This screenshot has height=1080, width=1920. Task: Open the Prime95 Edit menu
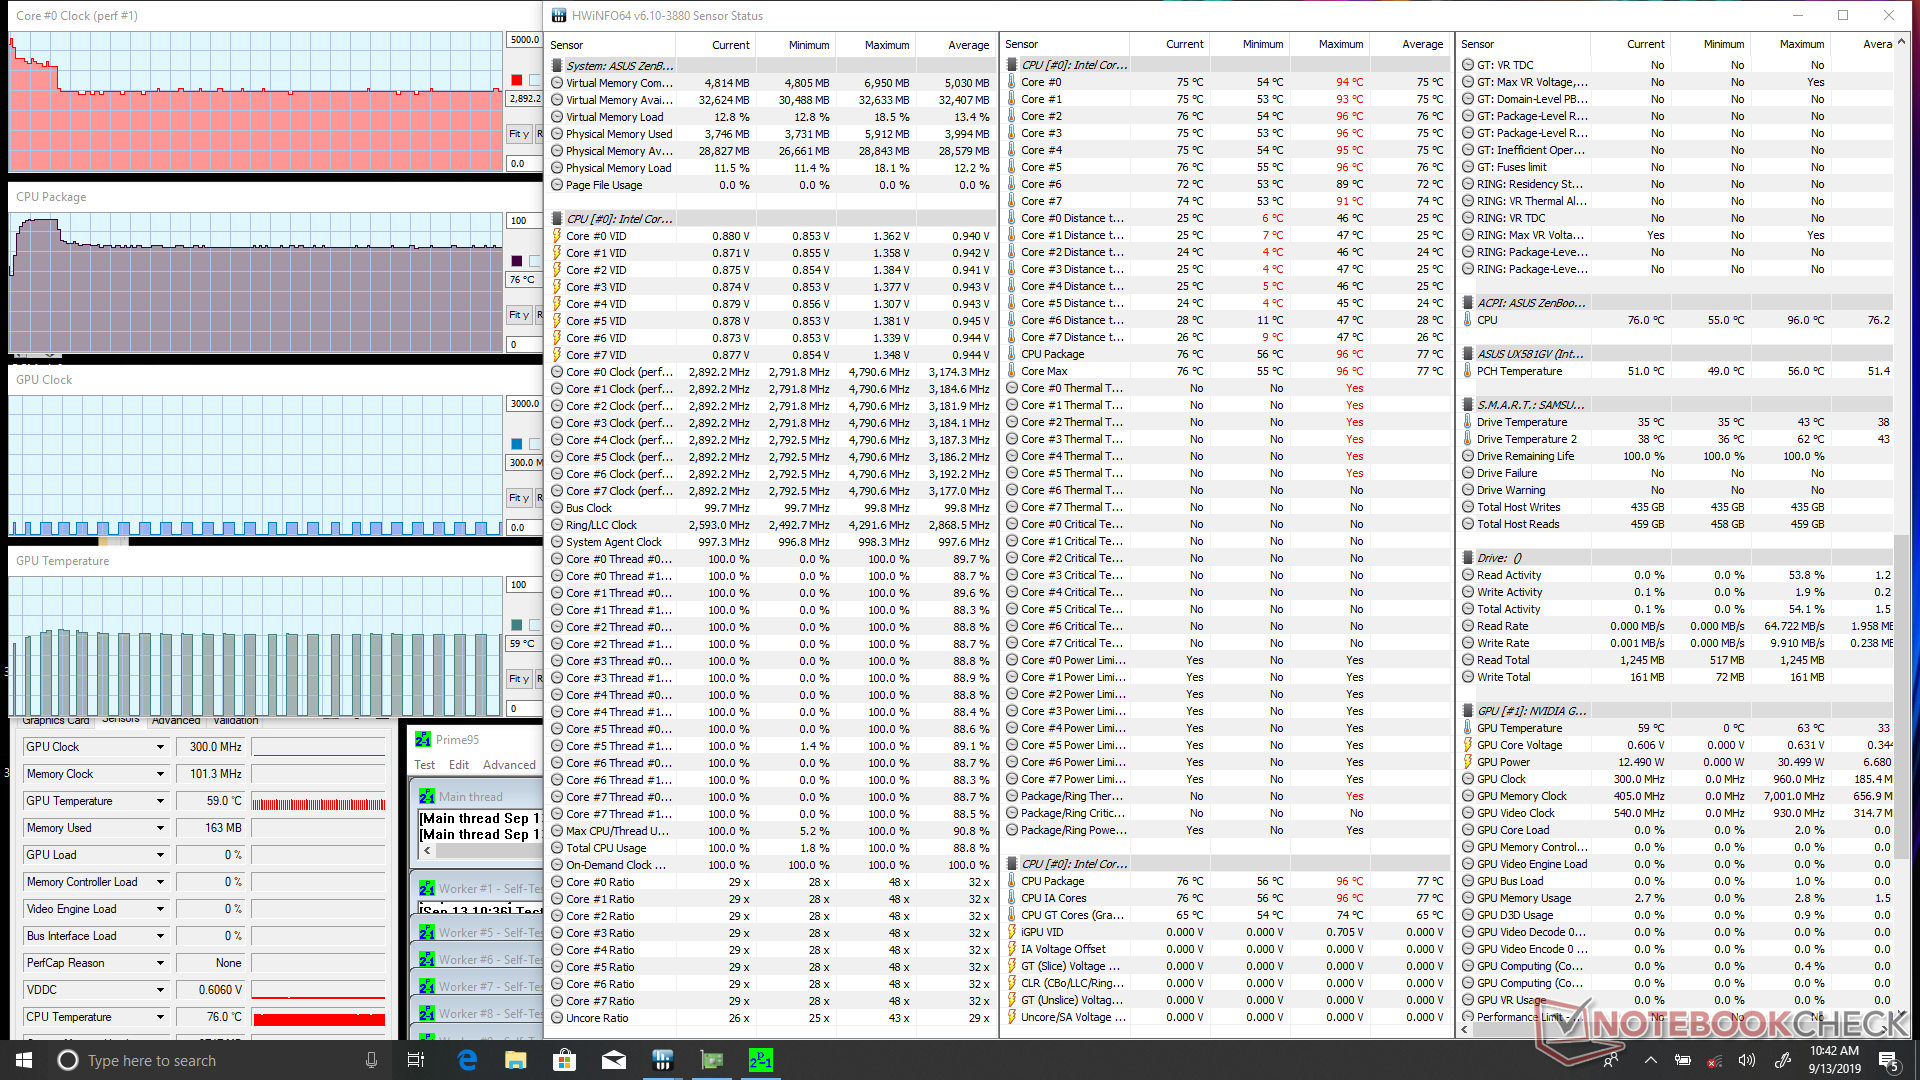(459, 765)
